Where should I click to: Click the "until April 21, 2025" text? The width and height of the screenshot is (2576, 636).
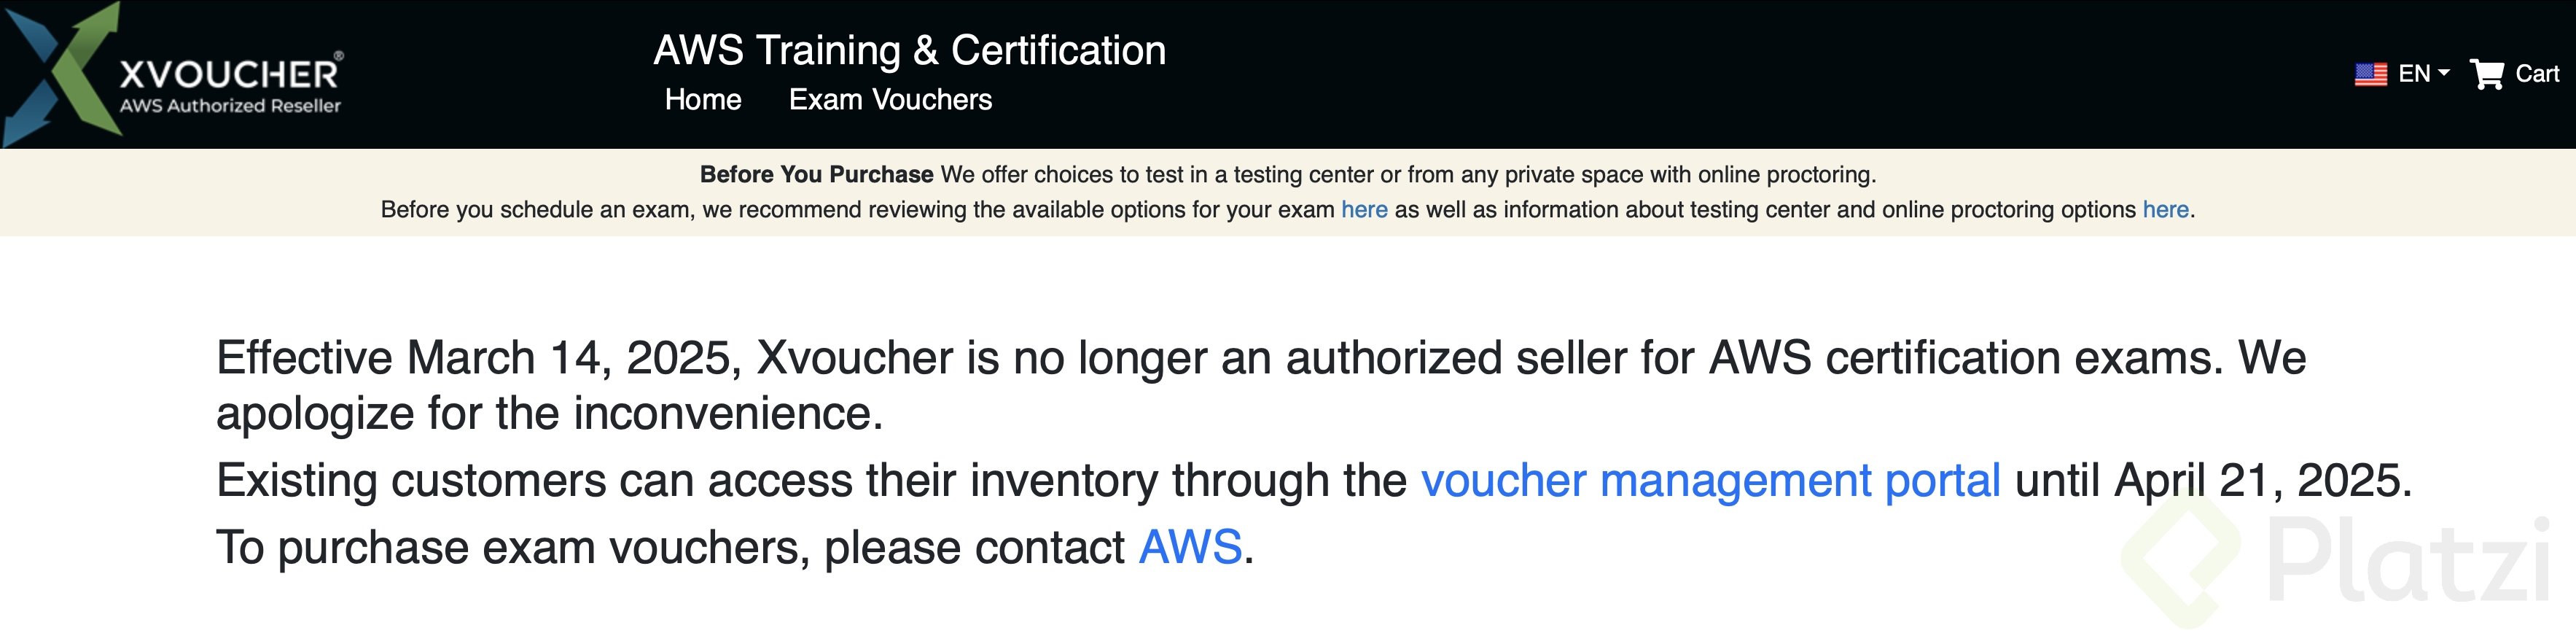click(x=2212, y=481)
